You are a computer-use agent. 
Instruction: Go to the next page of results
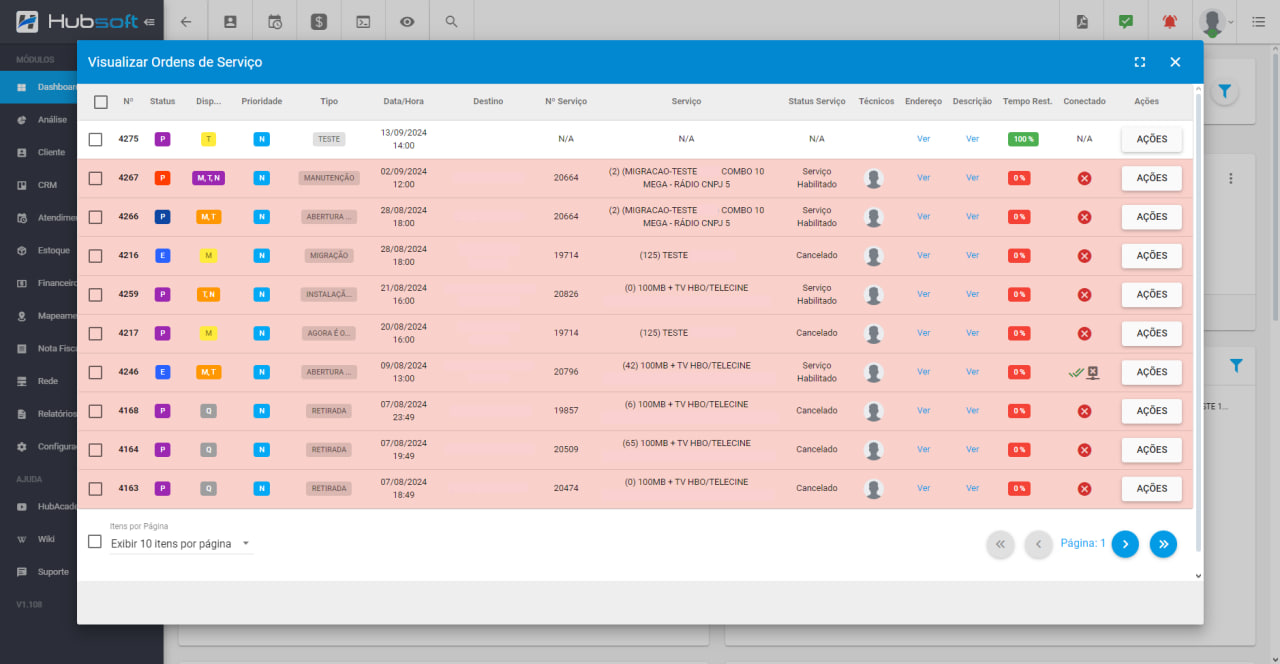[x=1125, y=544]
